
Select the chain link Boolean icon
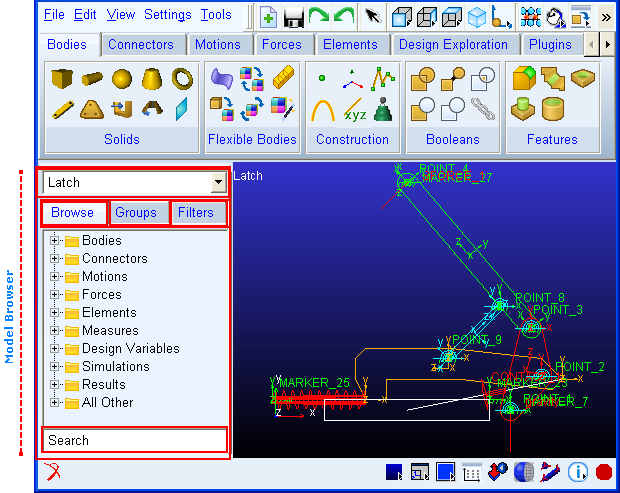483,109
